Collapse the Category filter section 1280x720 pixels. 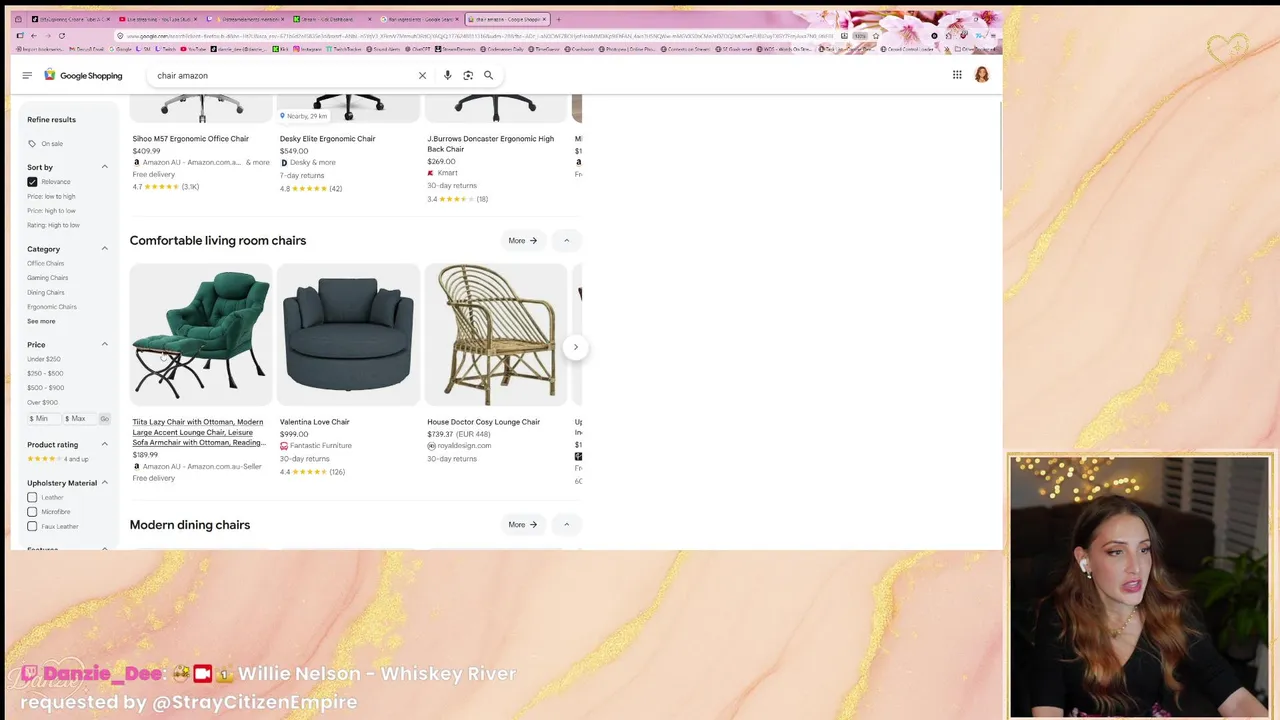(x=104, y=249)
